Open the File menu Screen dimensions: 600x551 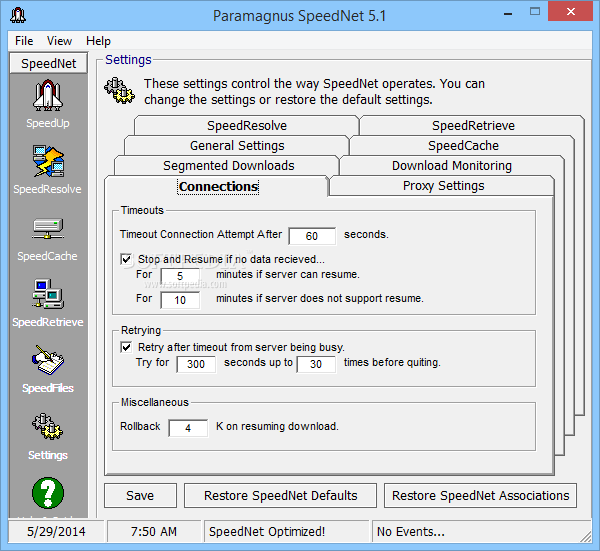click(x=24, y=41)
